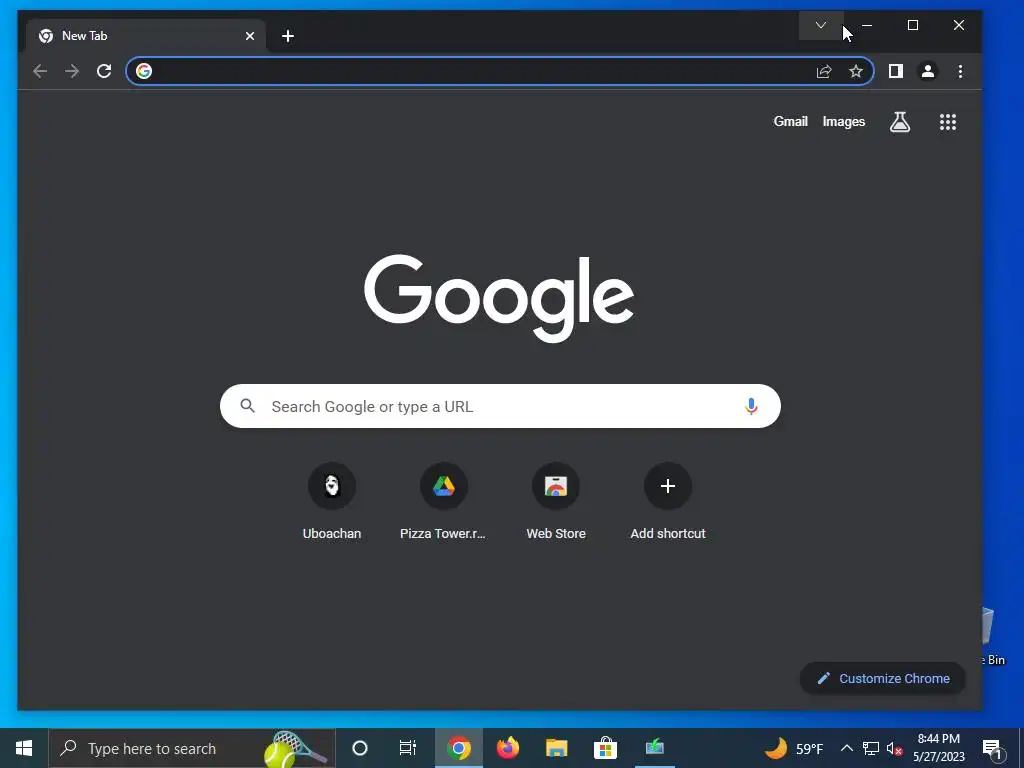
Task: Open the notification center
Action: (993, 749)
